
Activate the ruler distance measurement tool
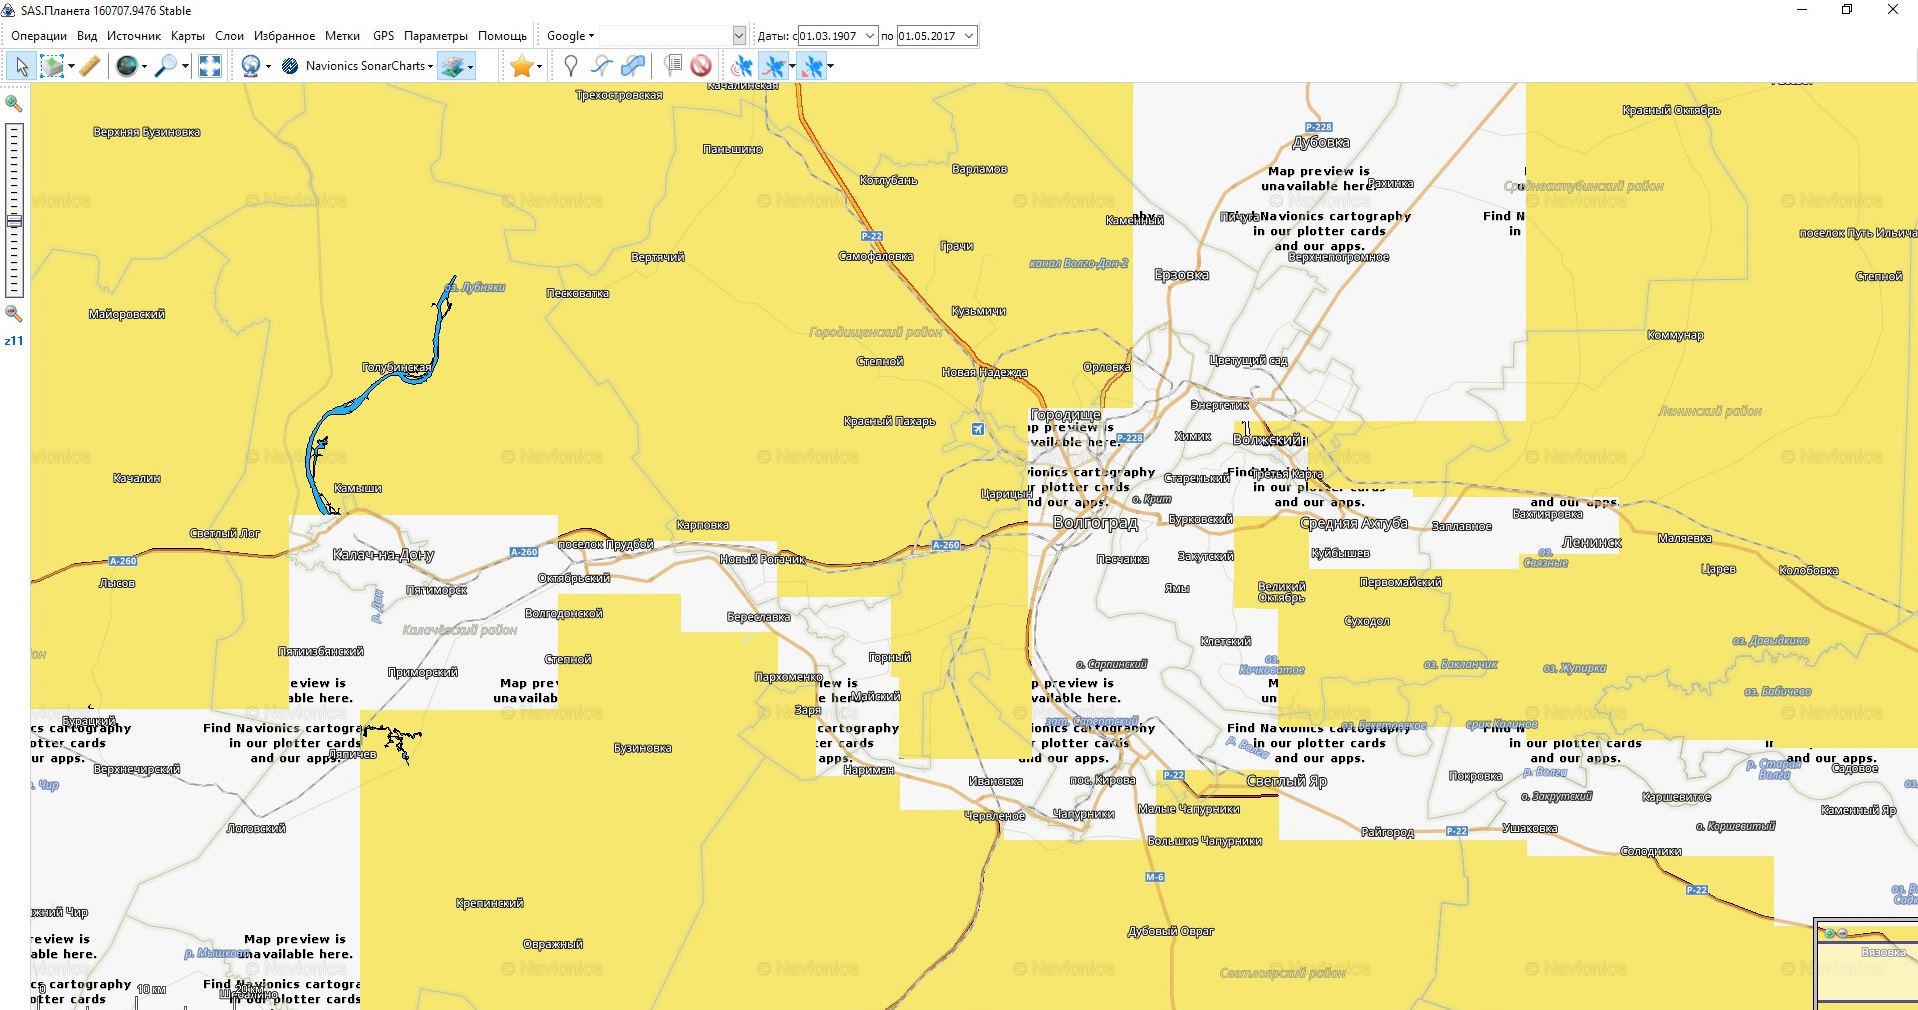tap(90, 66)
